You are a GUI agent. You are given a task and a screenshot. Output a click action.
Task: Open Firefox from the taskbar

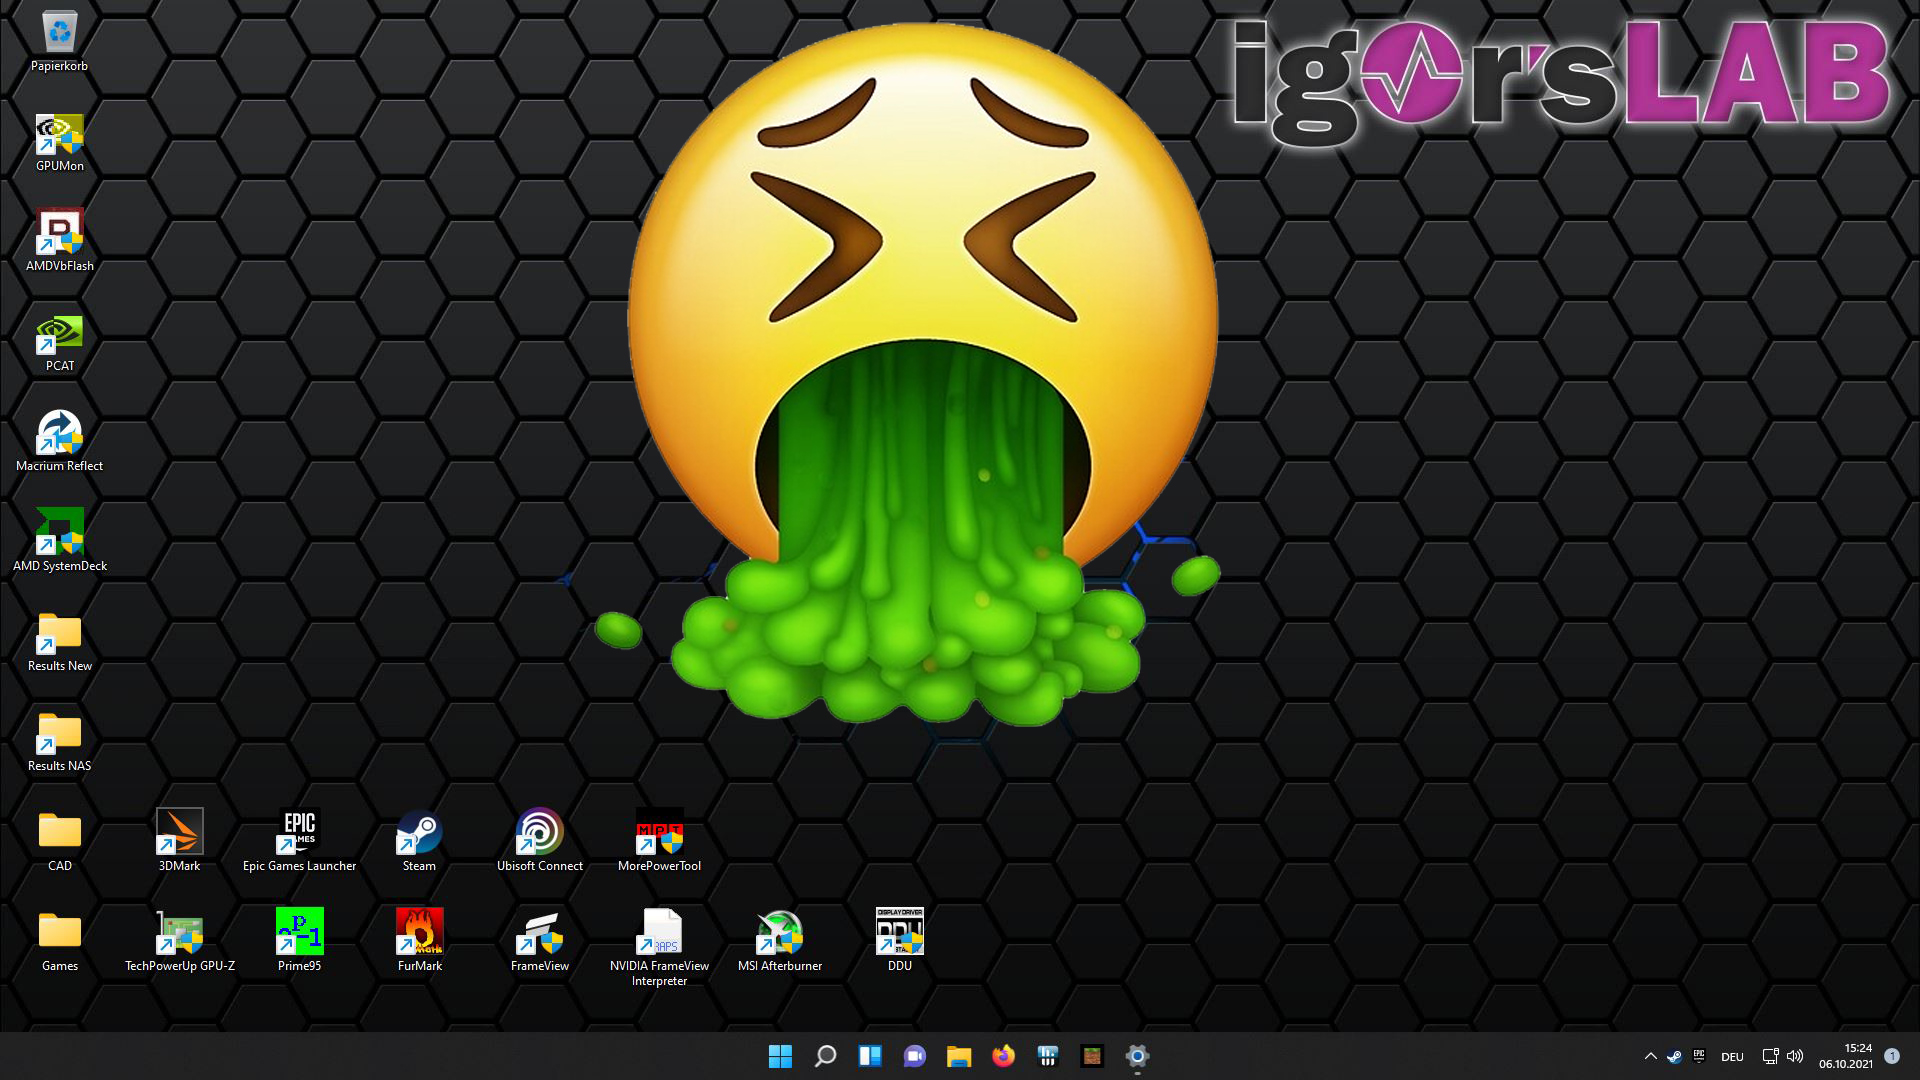(1003, 1056)
